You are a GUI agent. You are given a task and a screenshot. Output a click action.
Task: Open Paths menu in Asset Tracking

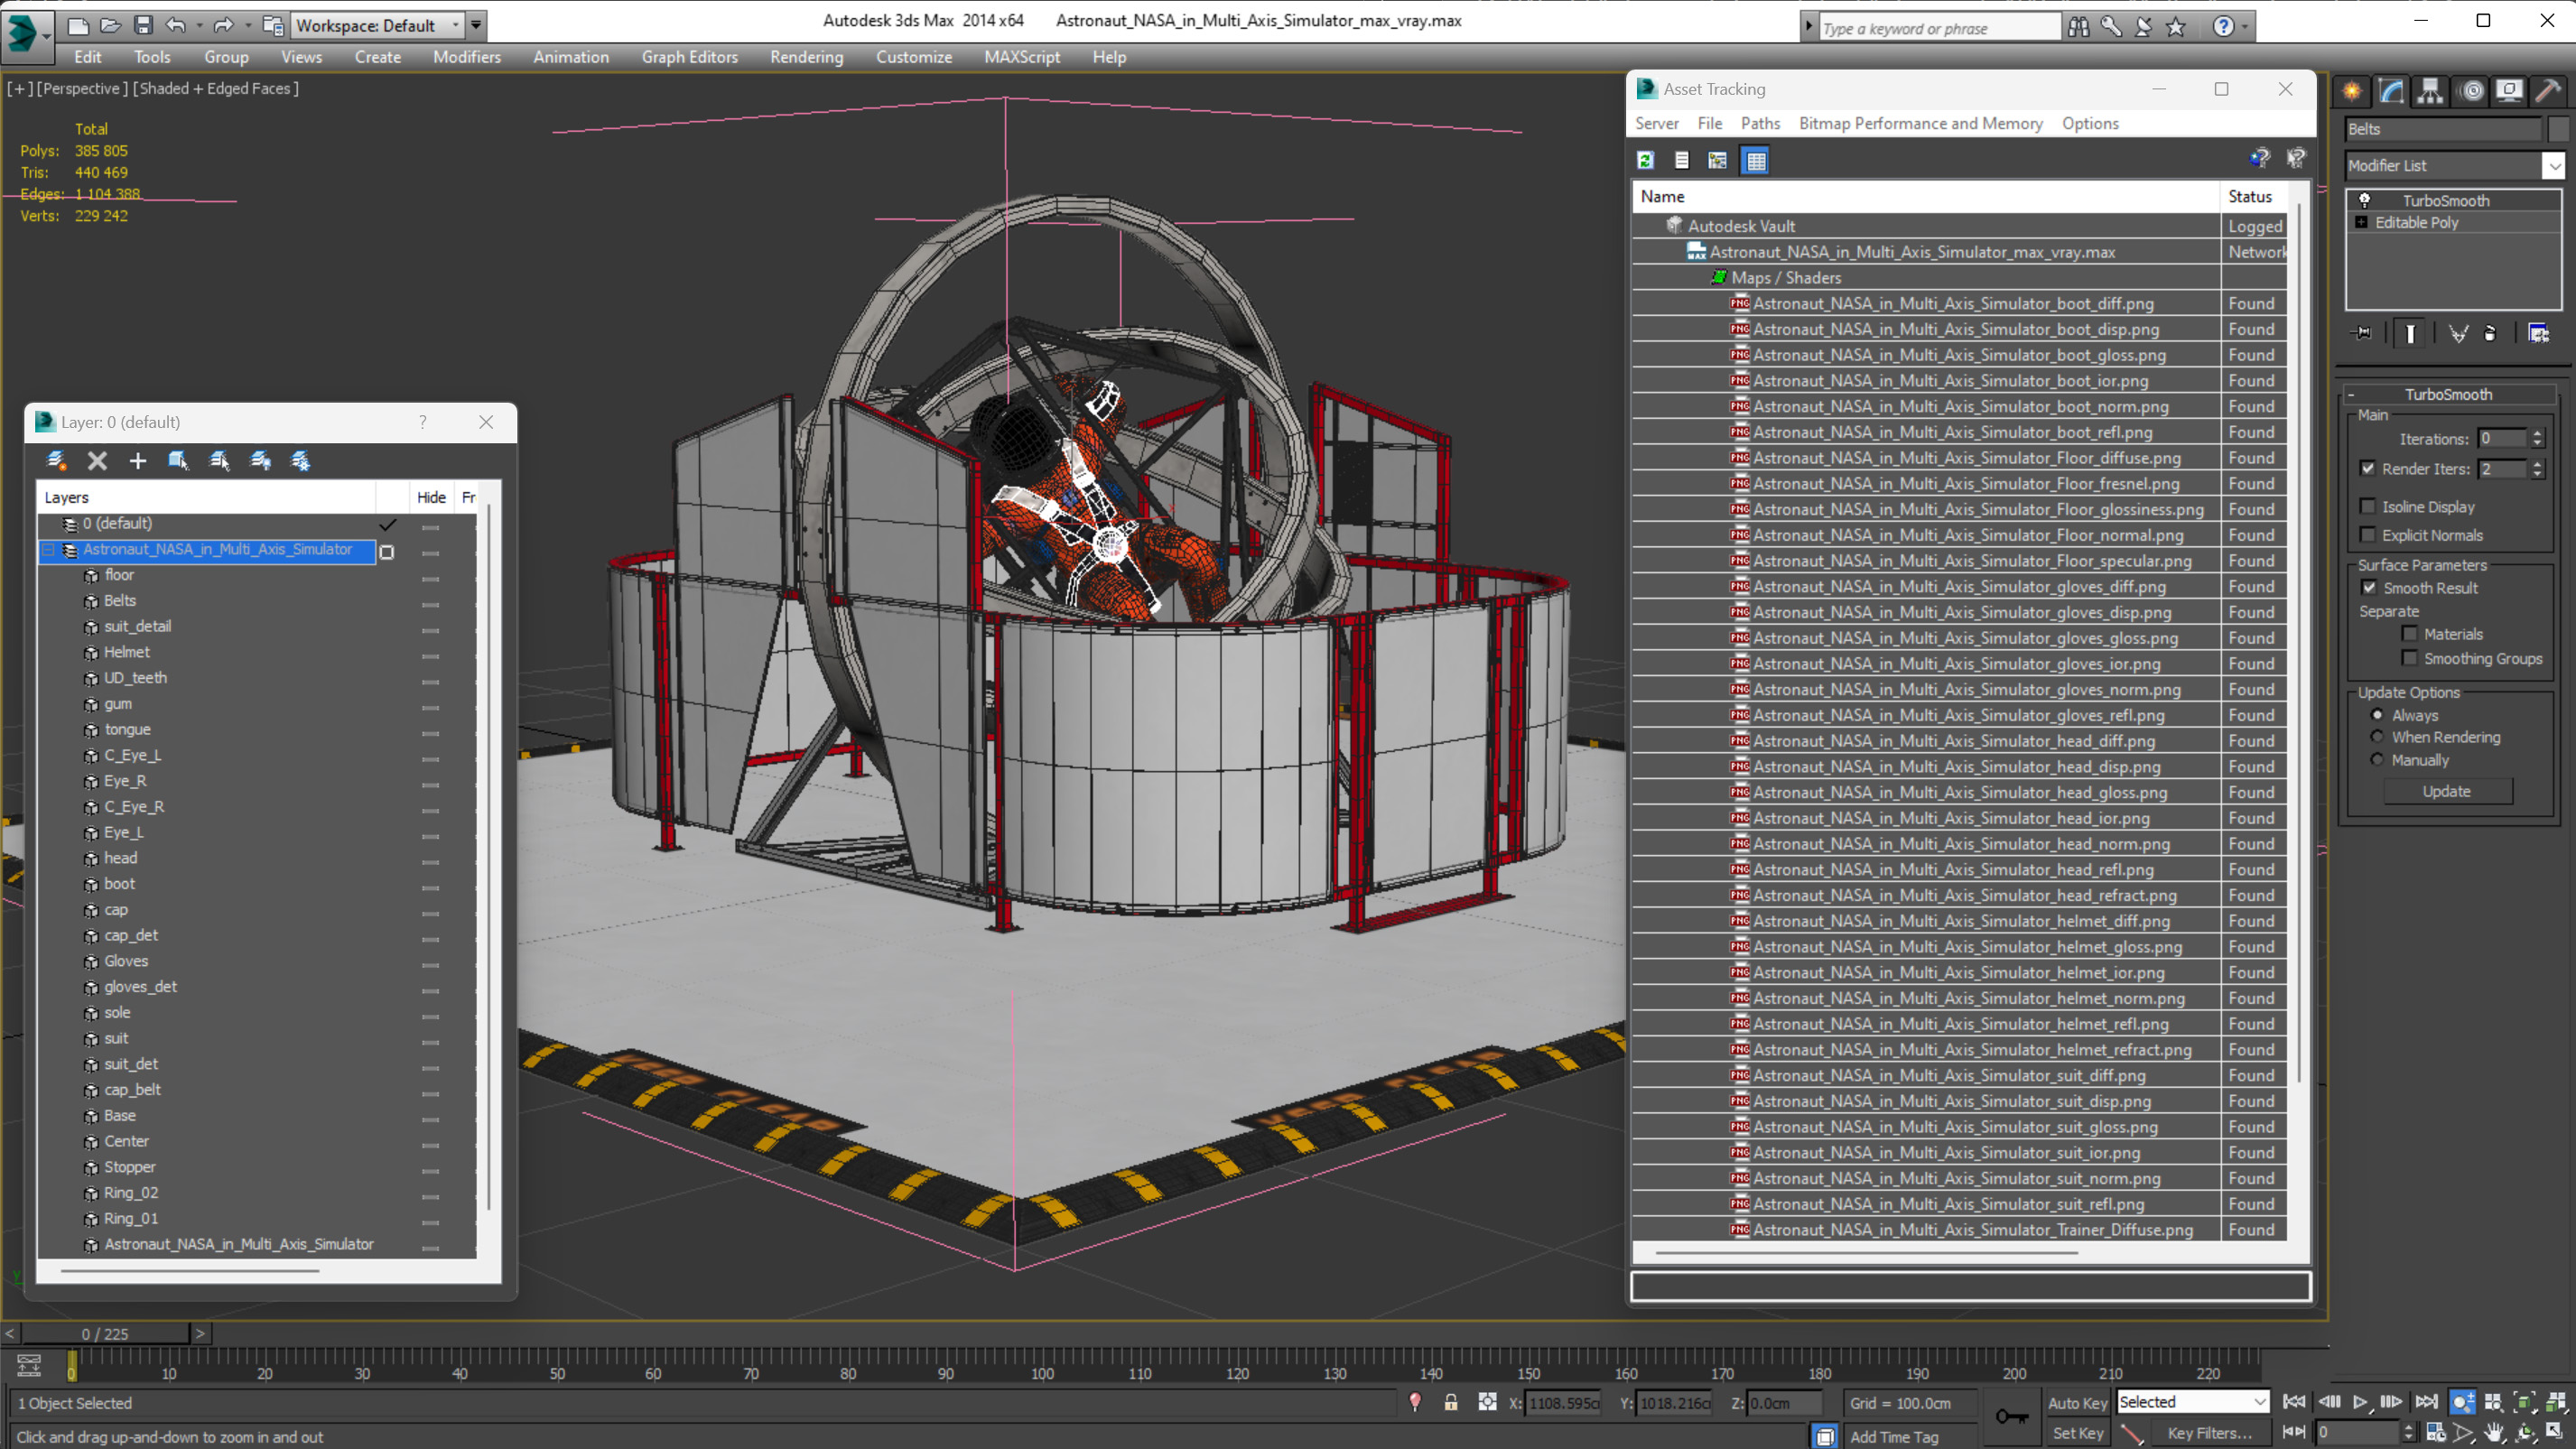click(x=1760, y=123)
